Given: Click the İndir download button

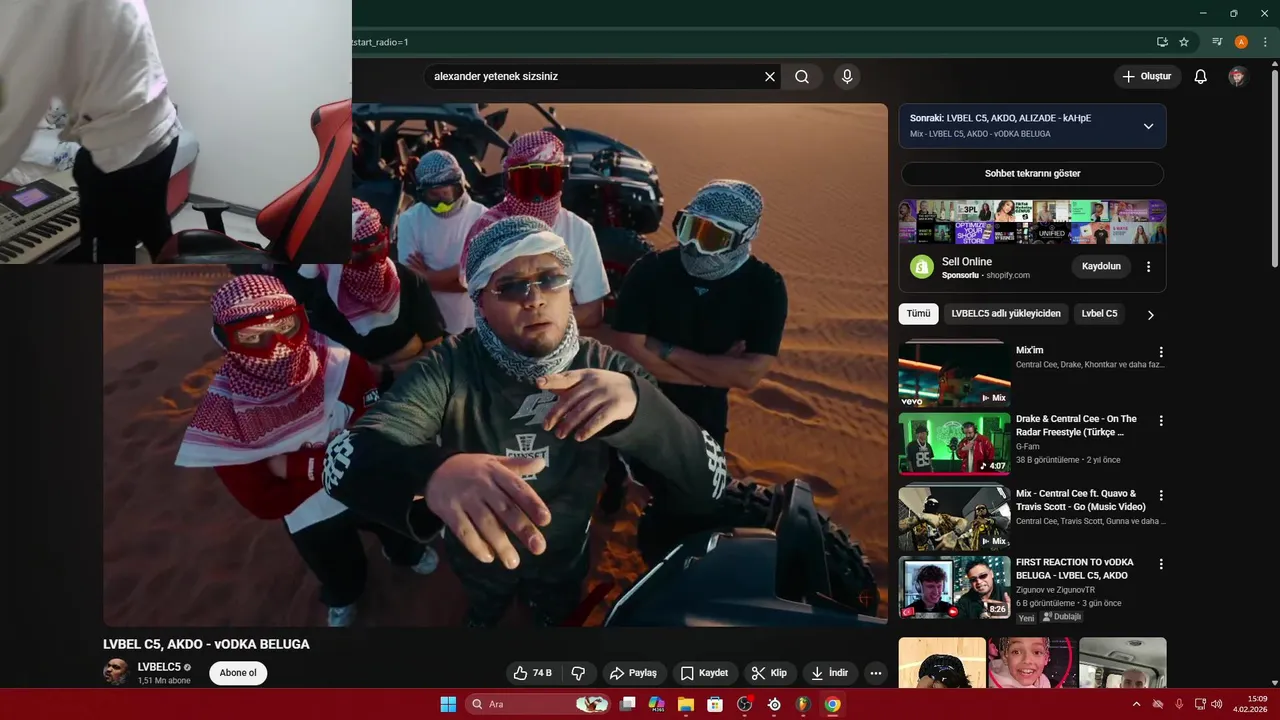Looking at the screenshot, I should (830, 673).
